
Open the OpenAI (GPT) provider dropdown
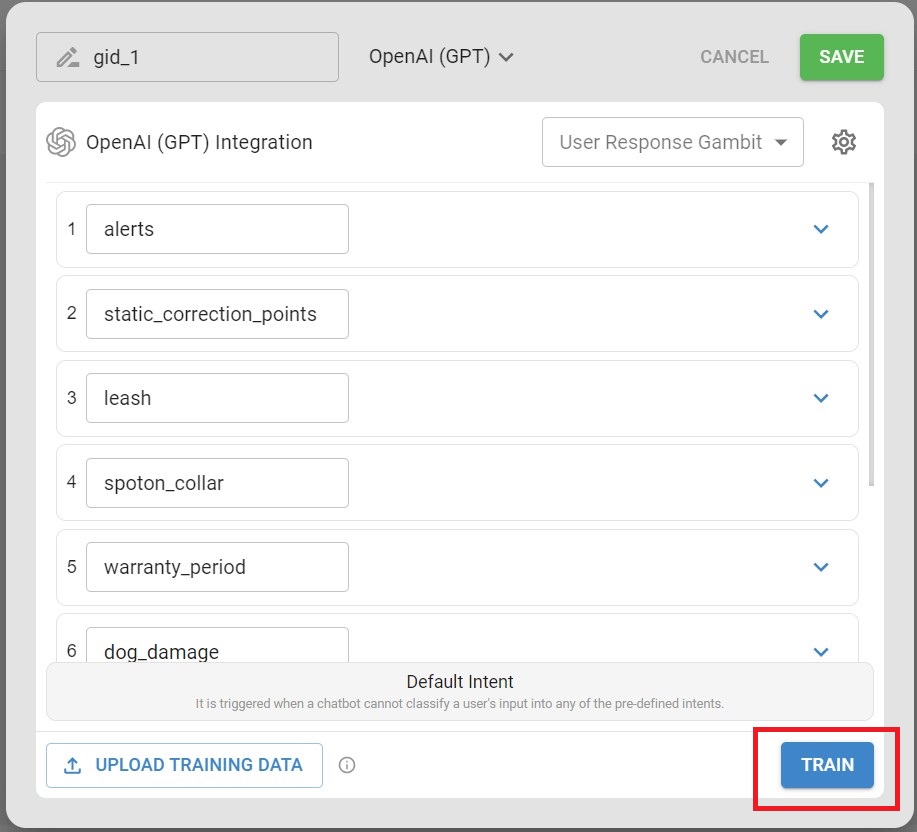441,57
